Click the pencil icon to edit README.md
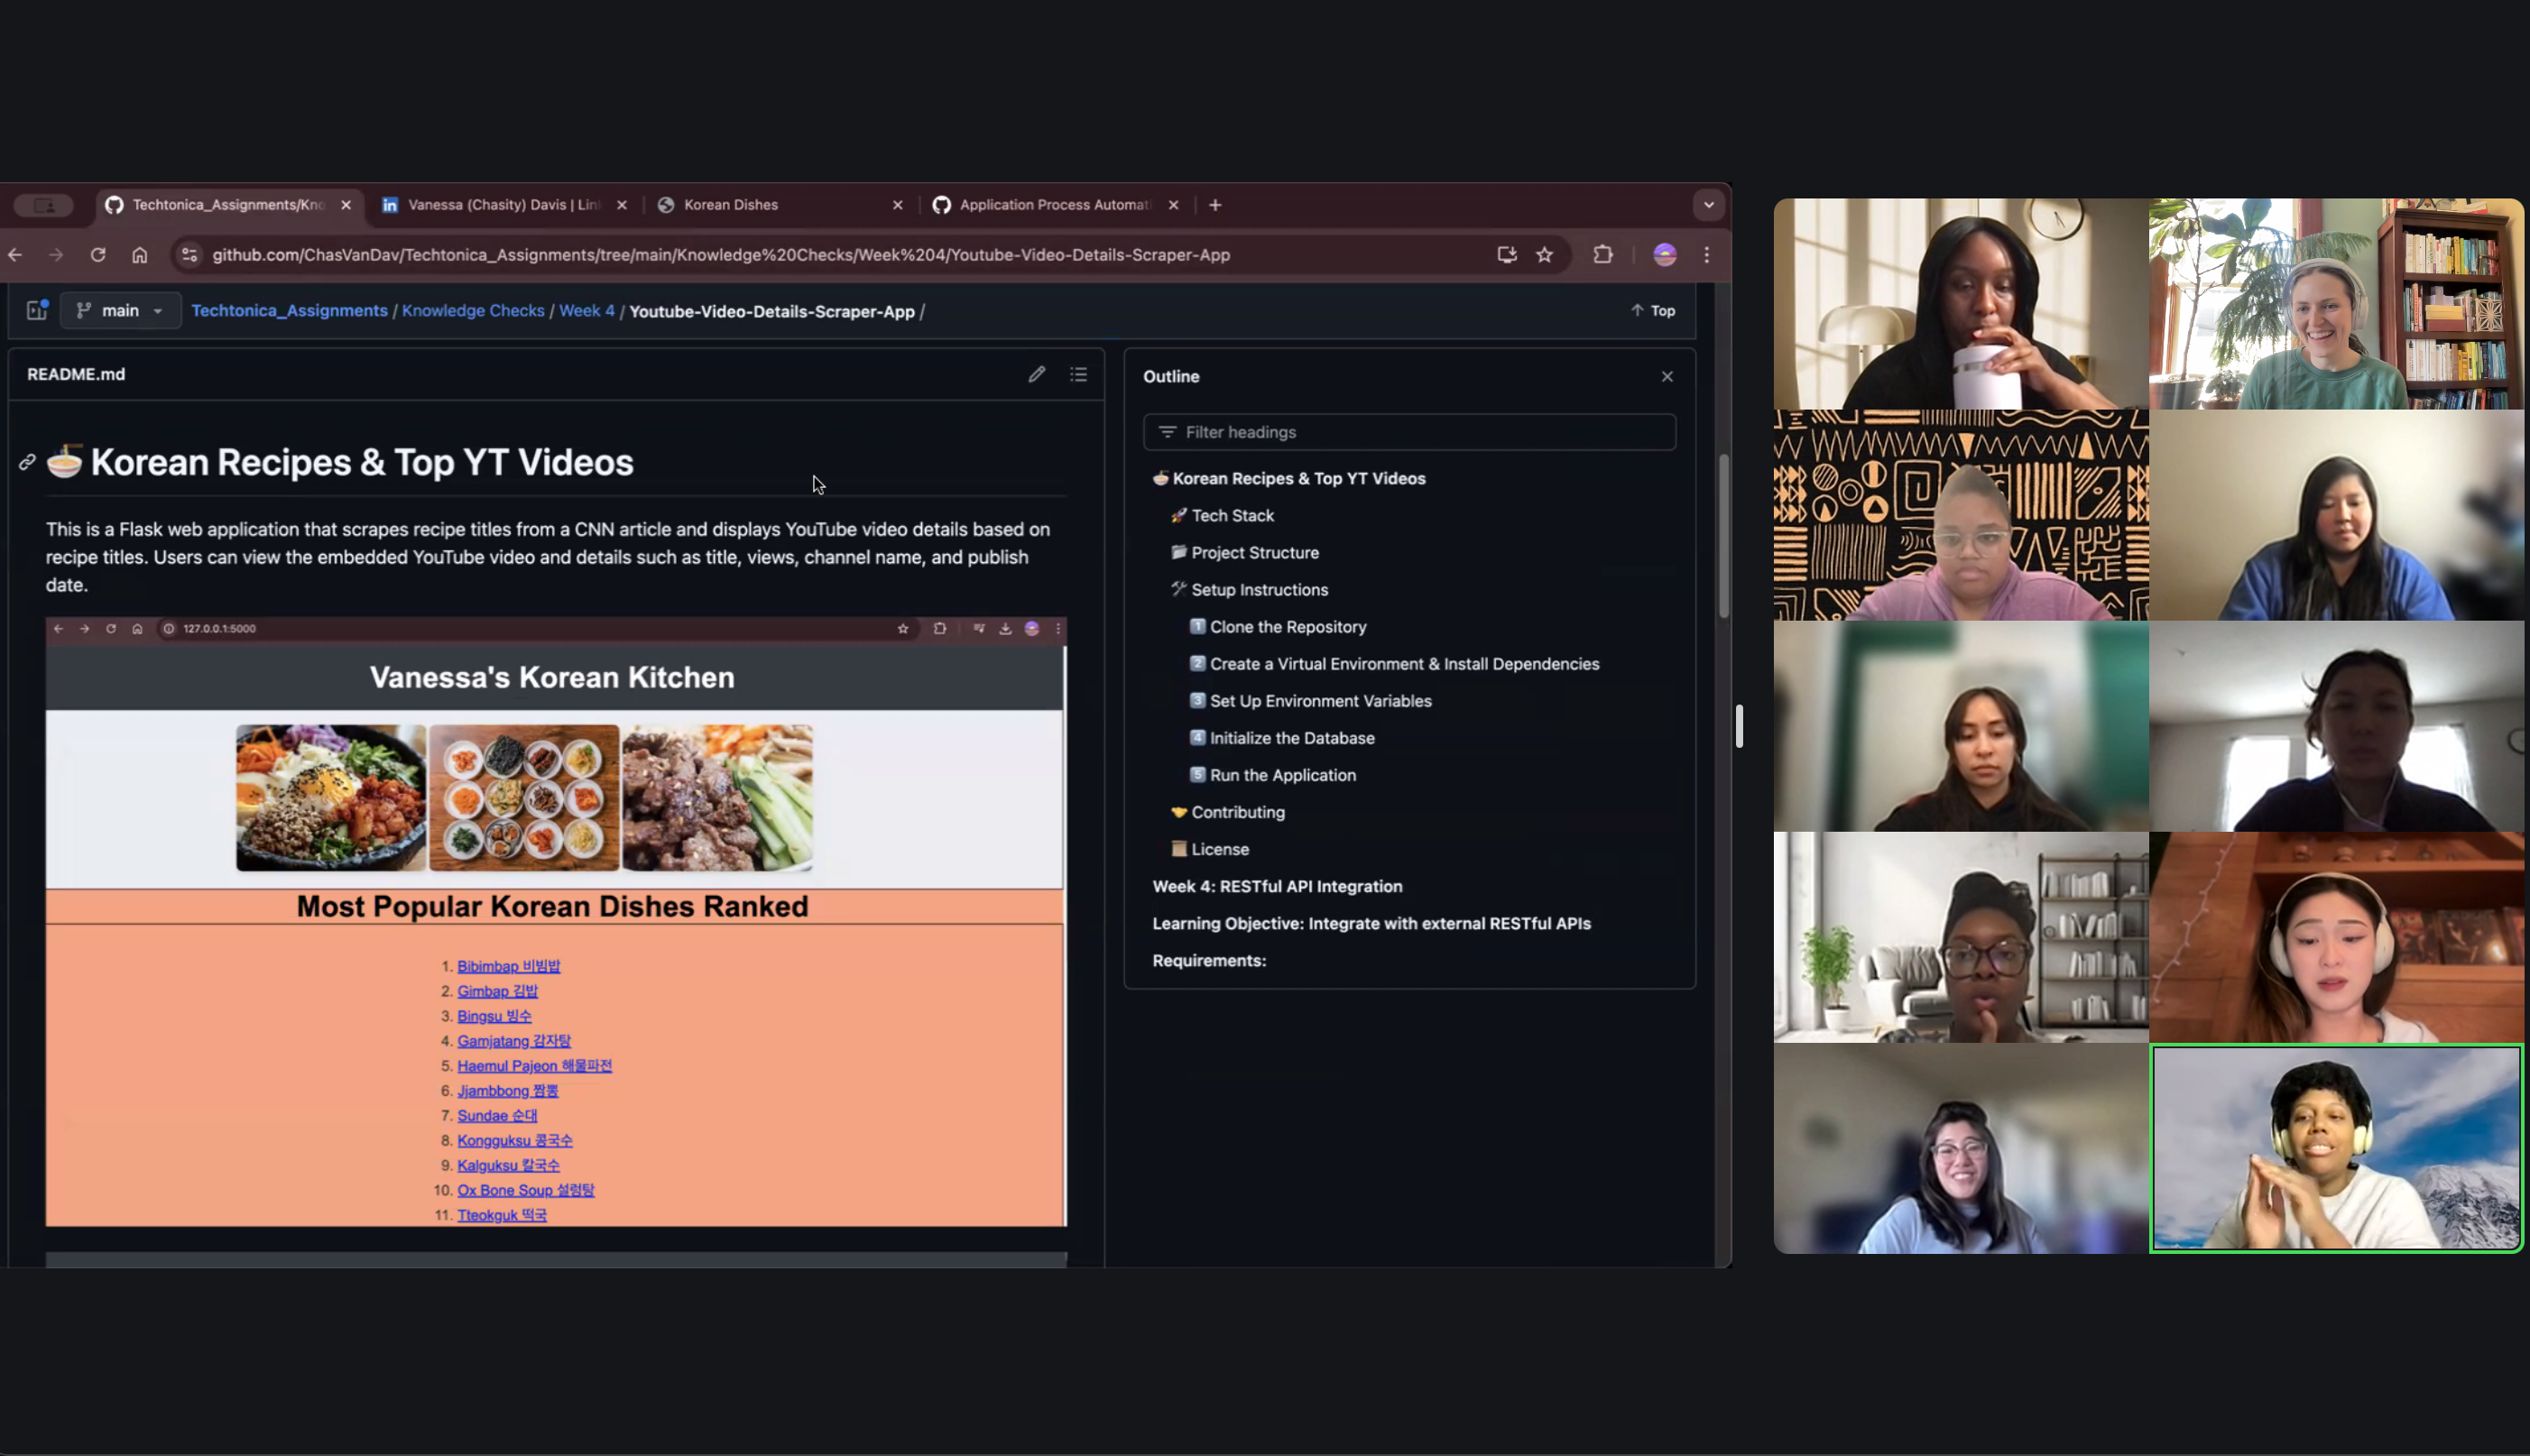The image size is (2530, 1456). coord(1036,373)
